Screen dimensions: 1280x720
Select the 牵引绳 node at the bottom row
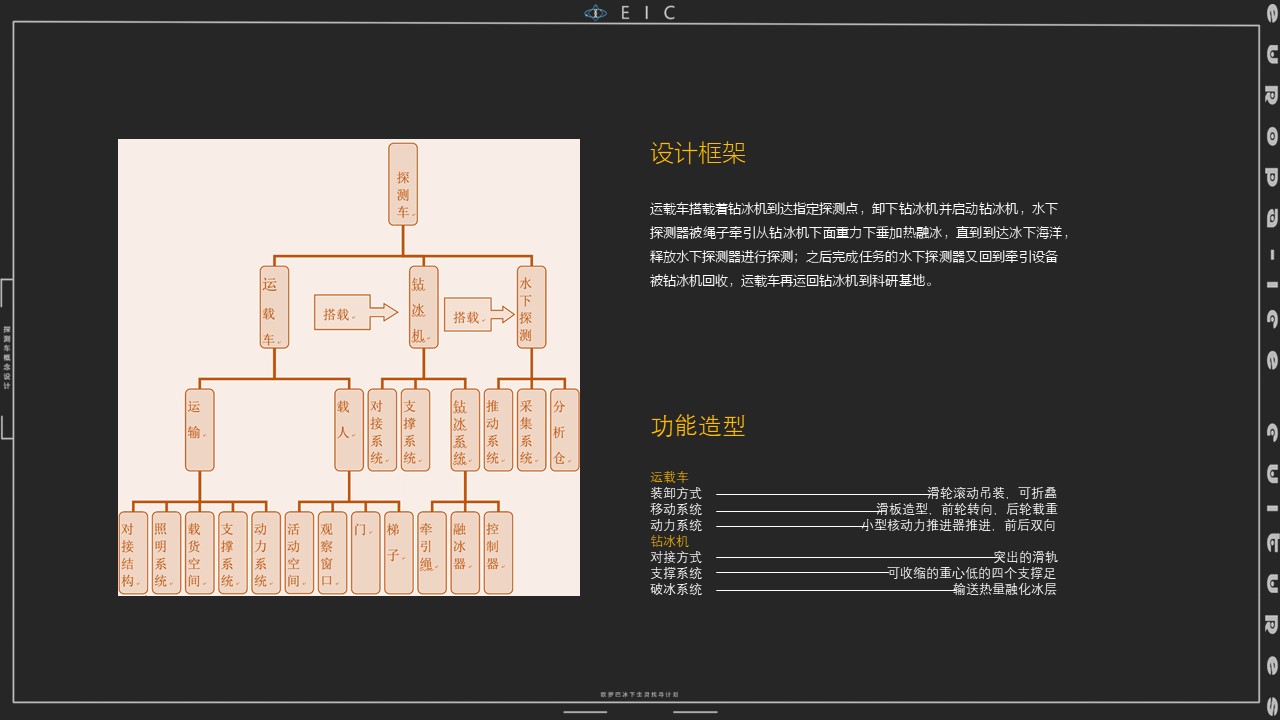pos(431,551)
